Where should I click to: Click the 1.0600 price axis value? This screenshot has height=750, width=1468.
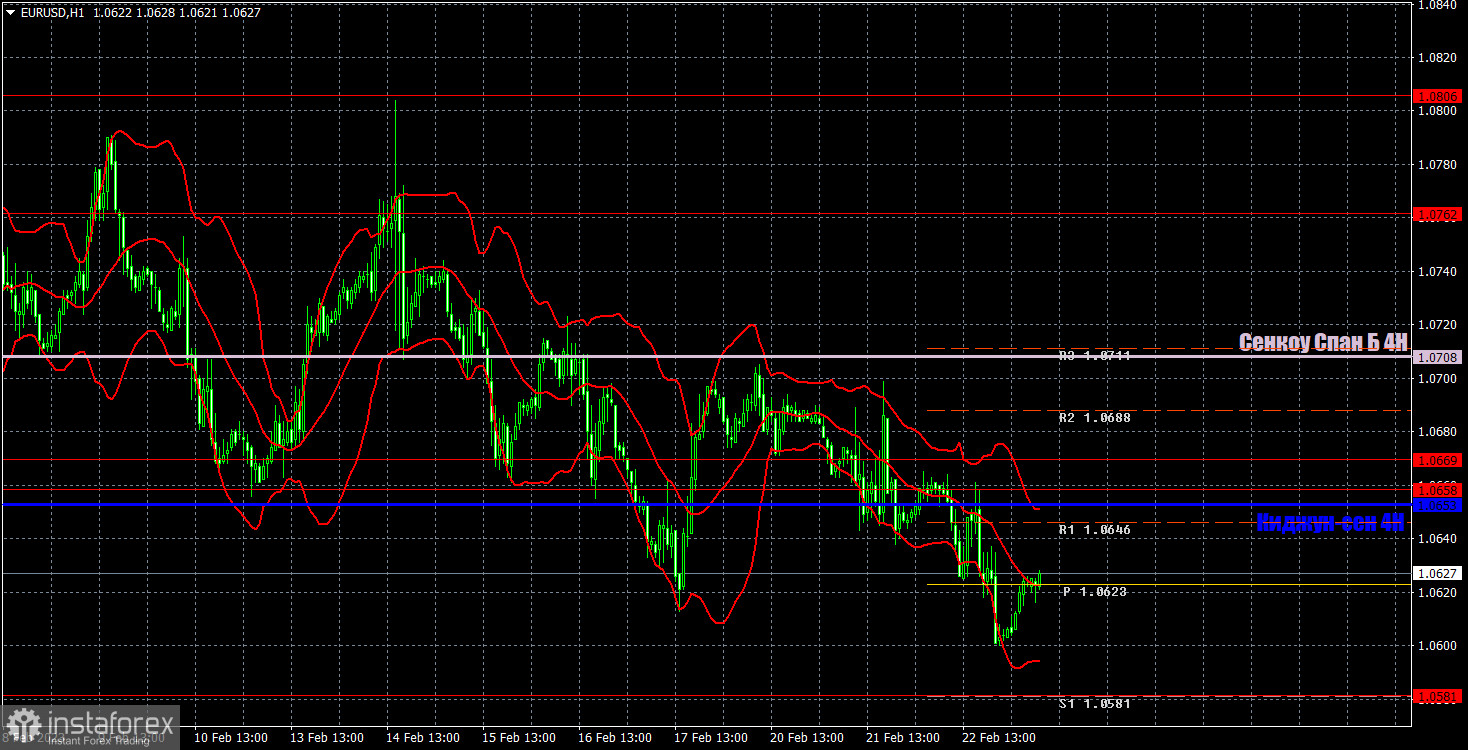(x=1437, y=646)
